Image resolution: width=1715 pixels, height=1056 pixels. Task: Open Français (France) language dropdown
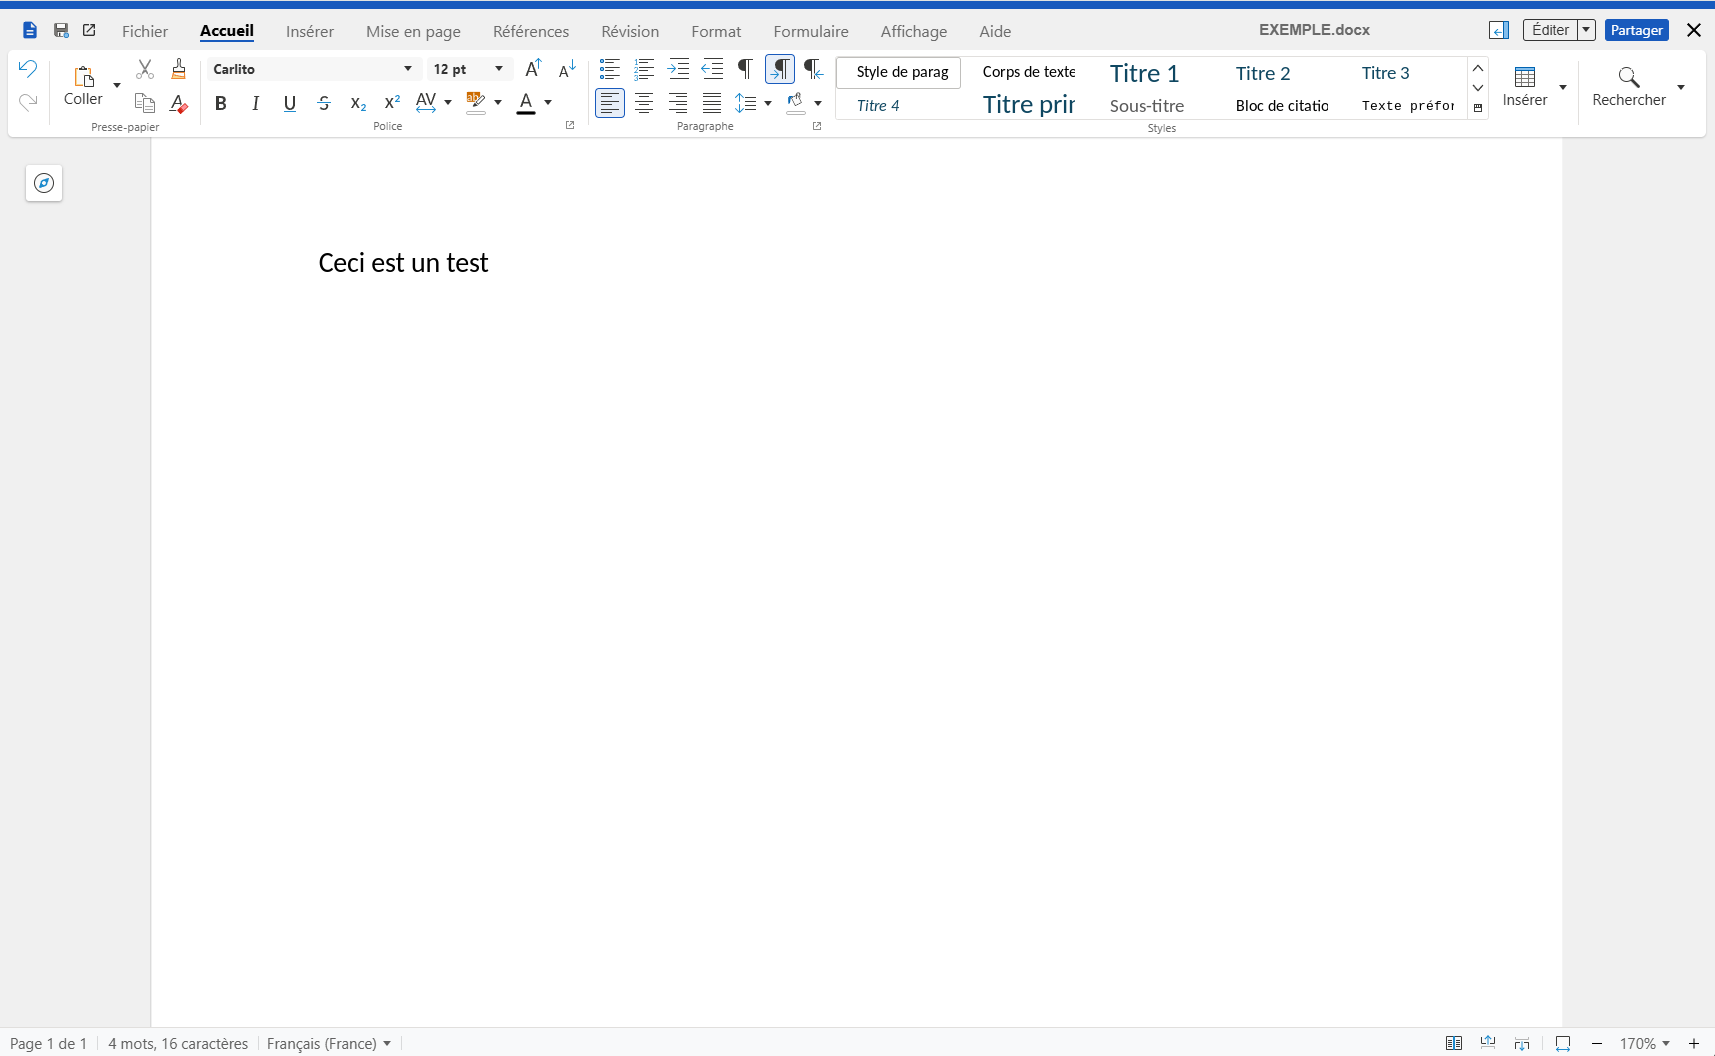pyautogui.click(x=329, y=1044)
